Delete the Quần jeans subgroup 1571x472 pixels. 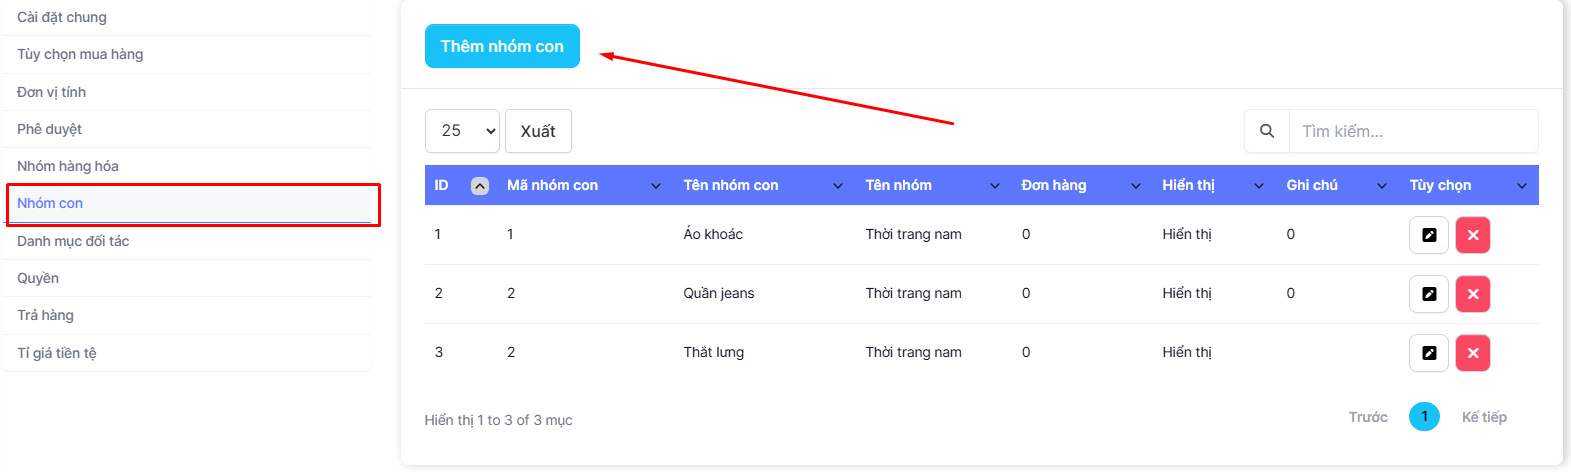[1472, 294]
